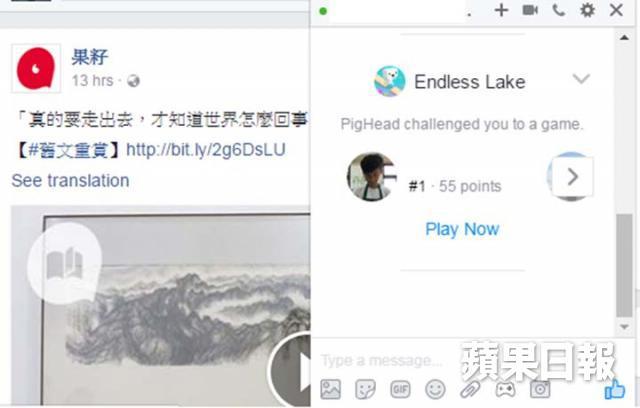Click Play Now for Endless Lake

coord(462,229)
